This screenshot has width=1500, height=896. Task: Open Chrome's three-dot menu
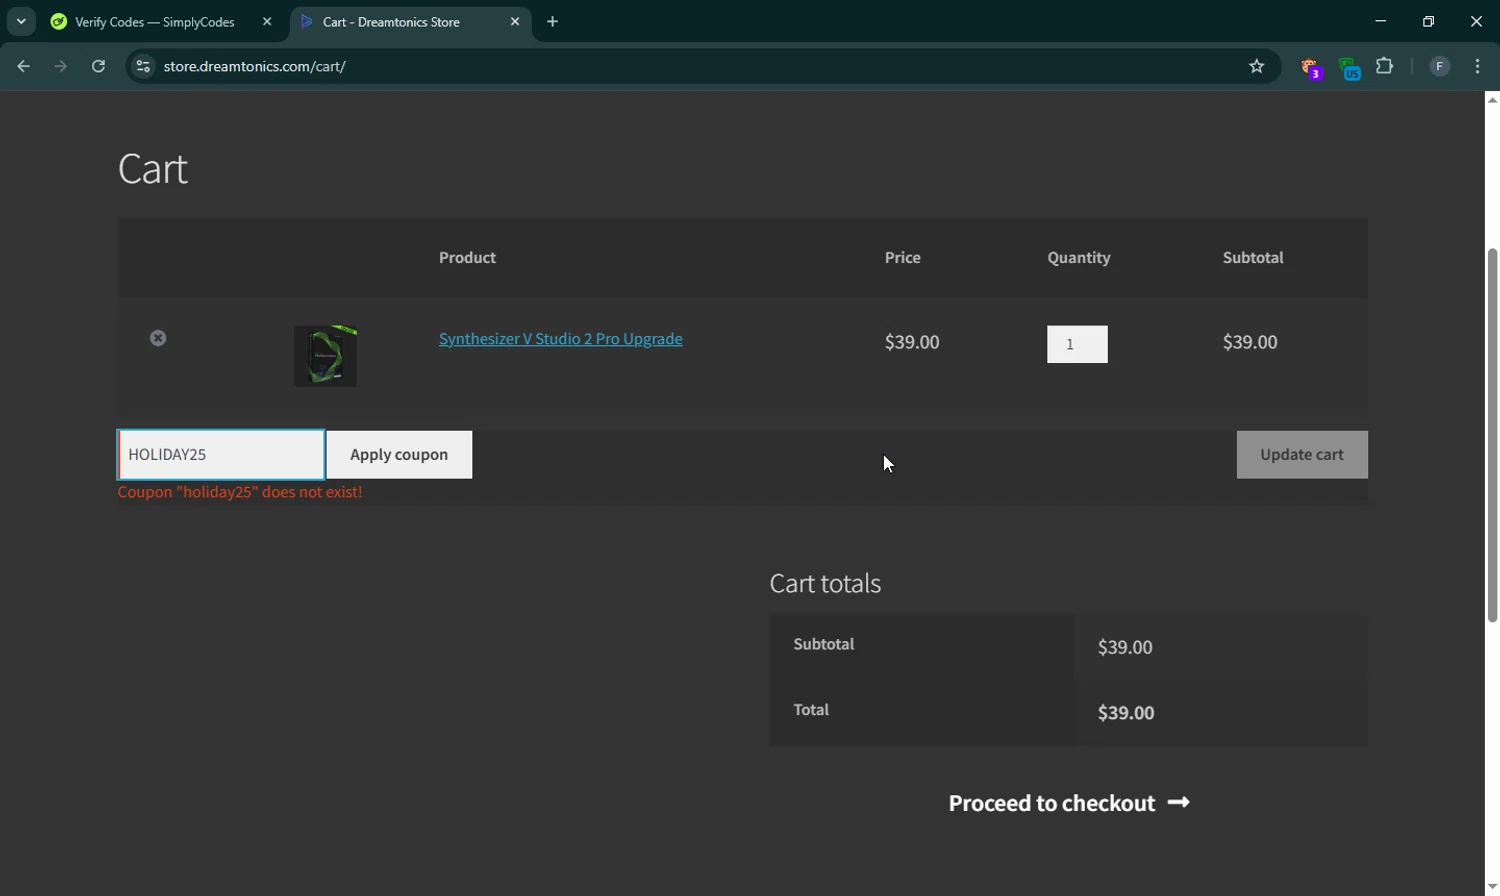(x=1478, y=67)
